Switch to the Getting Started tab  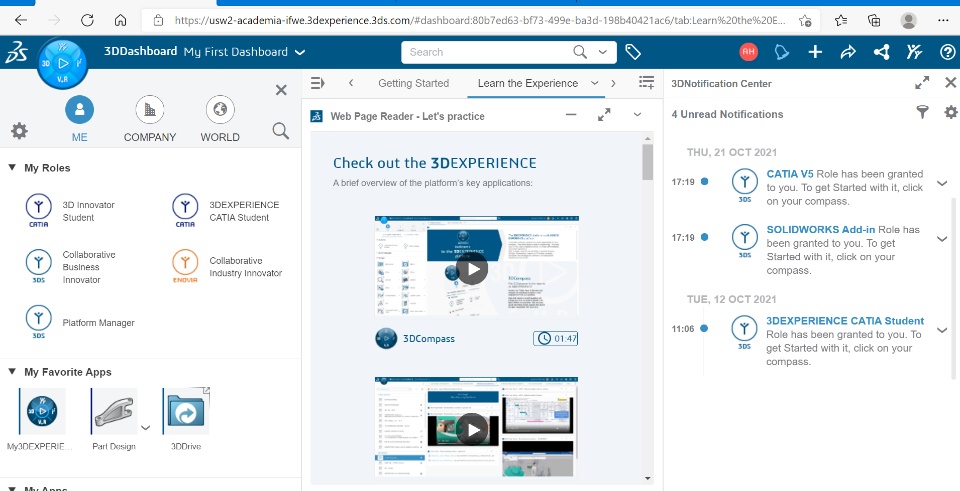[x=413, y=83]
